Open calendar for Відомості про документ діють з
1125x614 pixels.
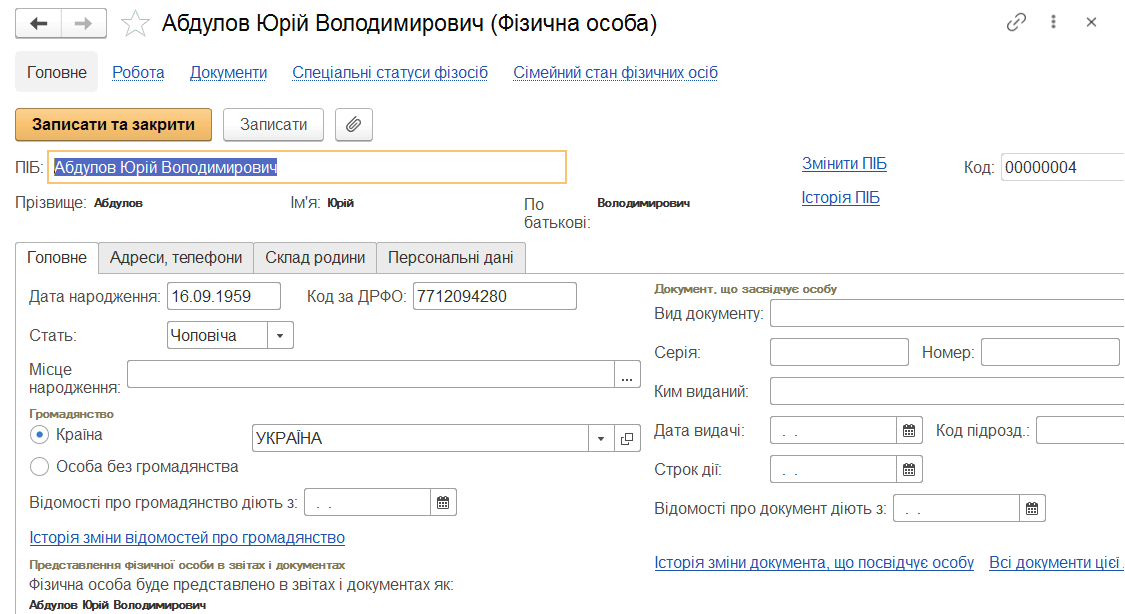pyautogui.click(x=1032, y=509)
